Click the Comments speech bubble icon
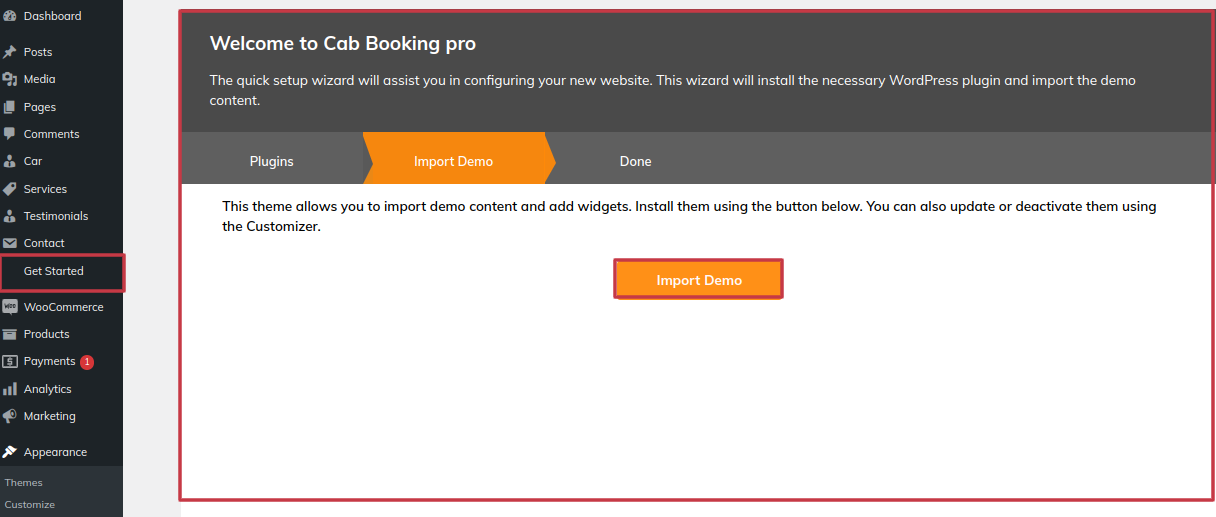1216x517 pixels. click(x=10, y=134)
